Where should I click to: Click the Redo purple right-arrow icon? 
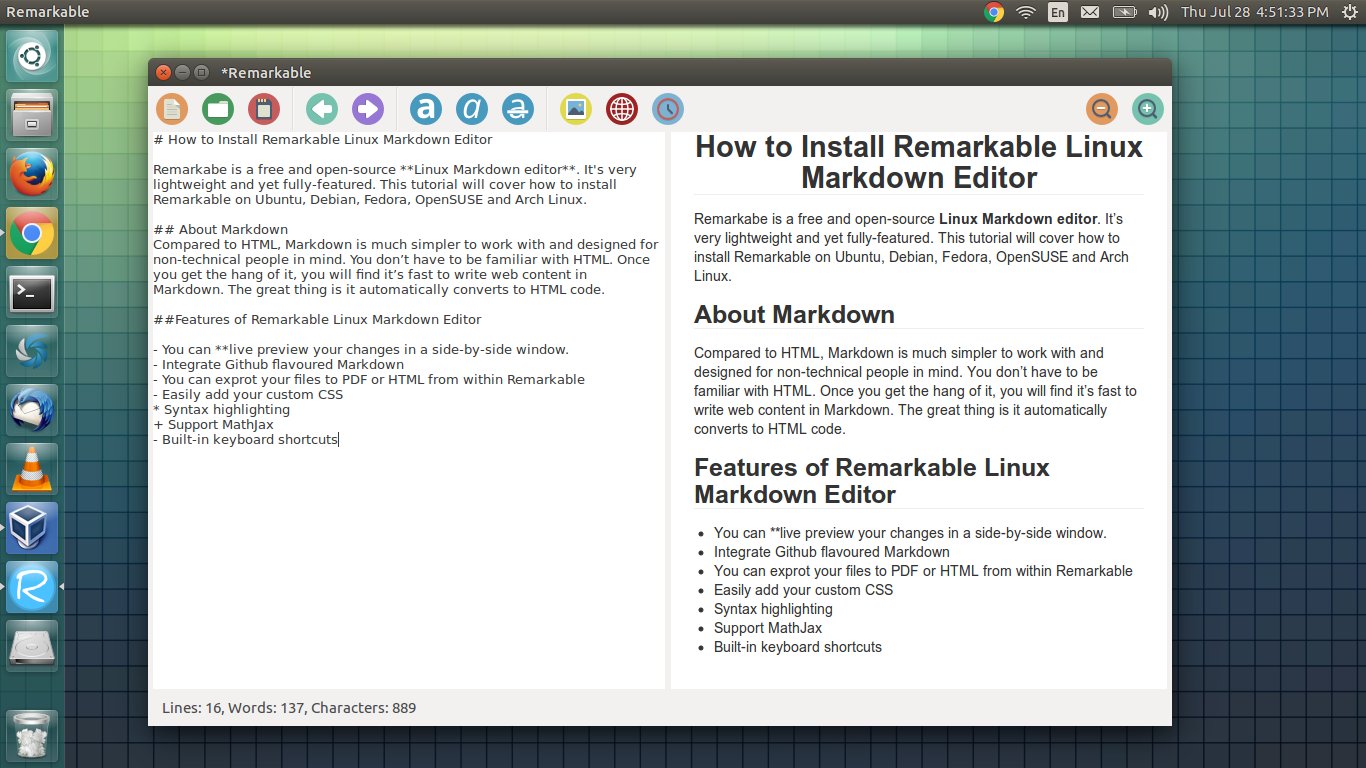click(368, 108)
